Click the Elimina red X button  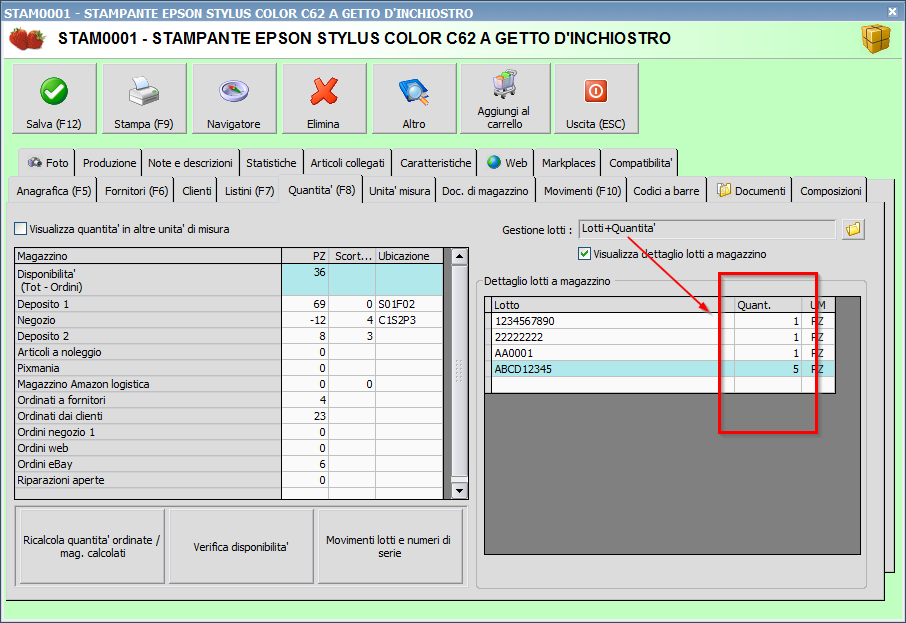pyautogui.click(x=324, y=98)
